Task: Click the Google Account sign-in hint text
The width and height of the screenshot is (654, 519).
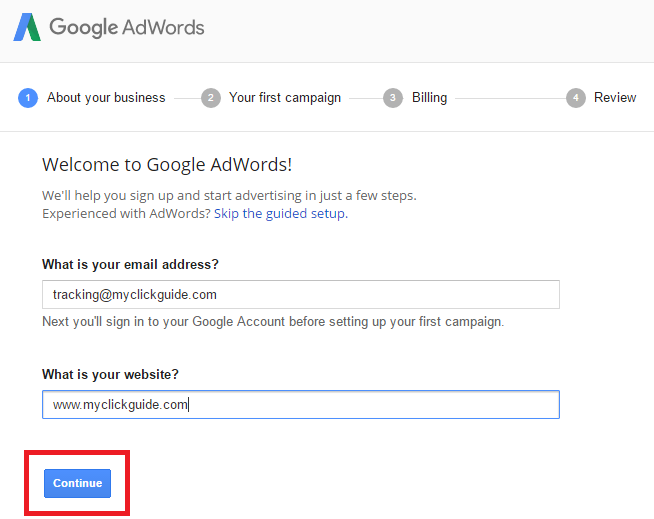Action: click(273, 322)
